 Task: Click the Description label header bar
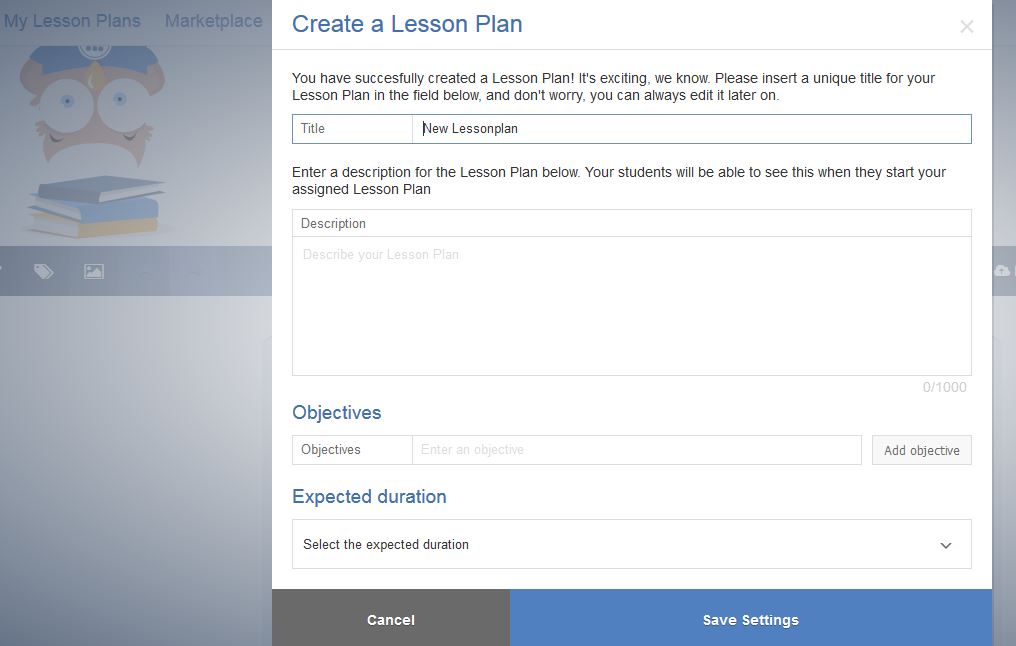coord(631,223)
